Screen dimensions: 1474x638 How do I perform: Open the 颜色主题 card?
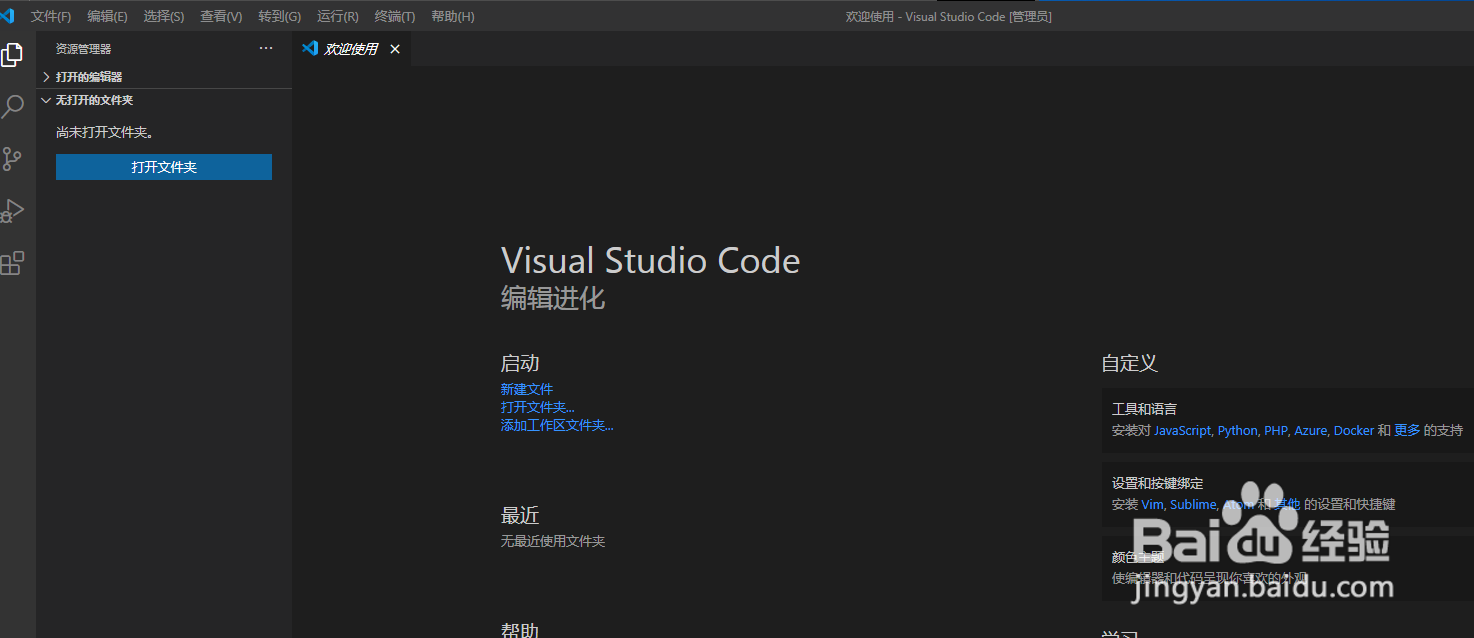pyautogui.click(x=1288, y=568)
